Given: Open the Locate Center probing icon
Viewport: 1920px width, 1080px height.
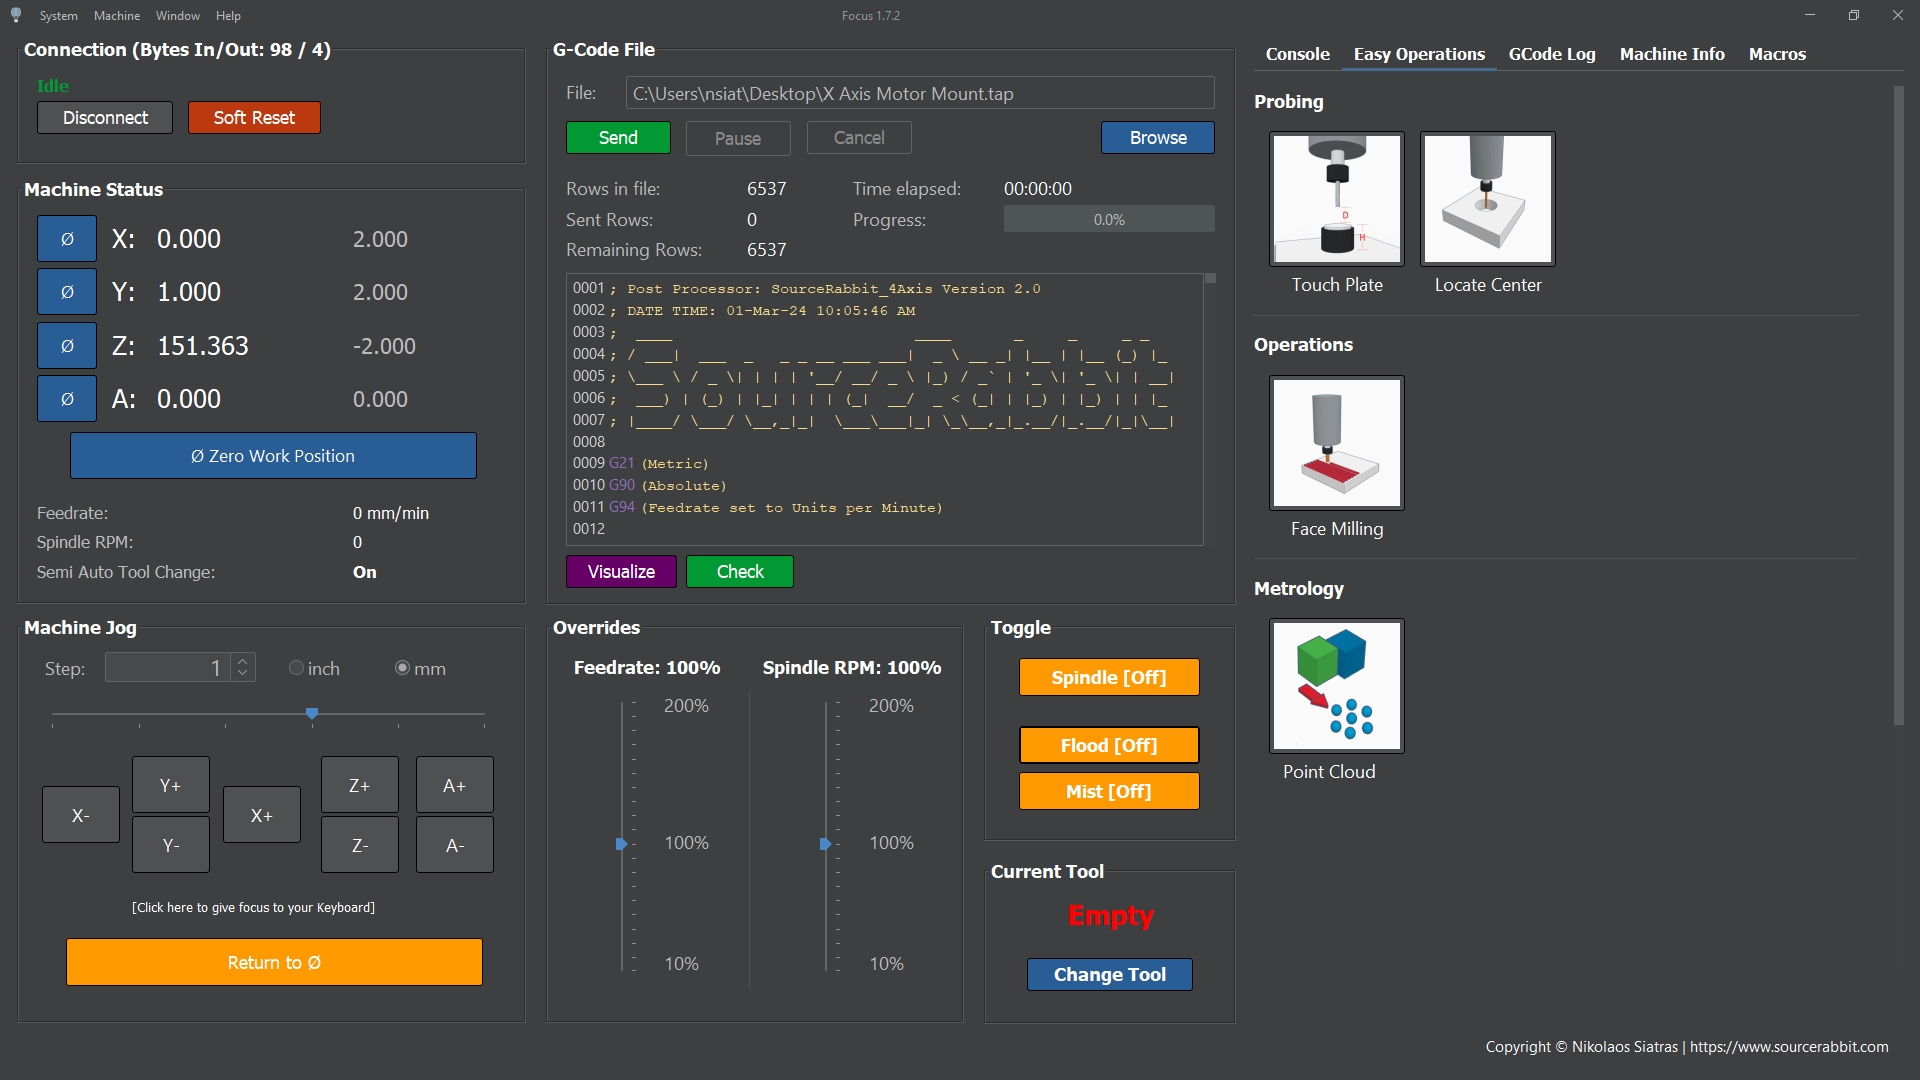Looking at the screenshot, I should [1487, 199].
